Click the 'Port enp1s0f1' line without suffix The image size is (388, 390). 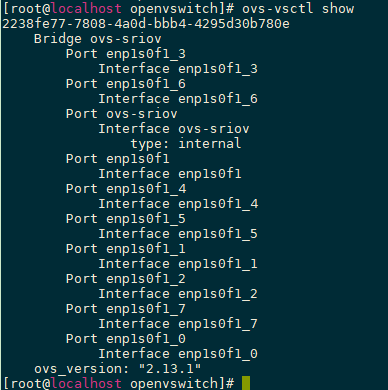(118, 159)
